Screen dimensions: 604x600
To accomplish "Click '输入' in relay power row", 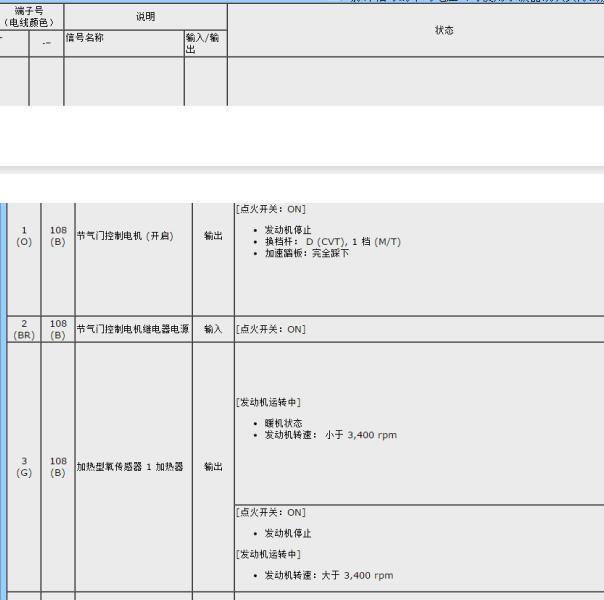I will [213, 329].
